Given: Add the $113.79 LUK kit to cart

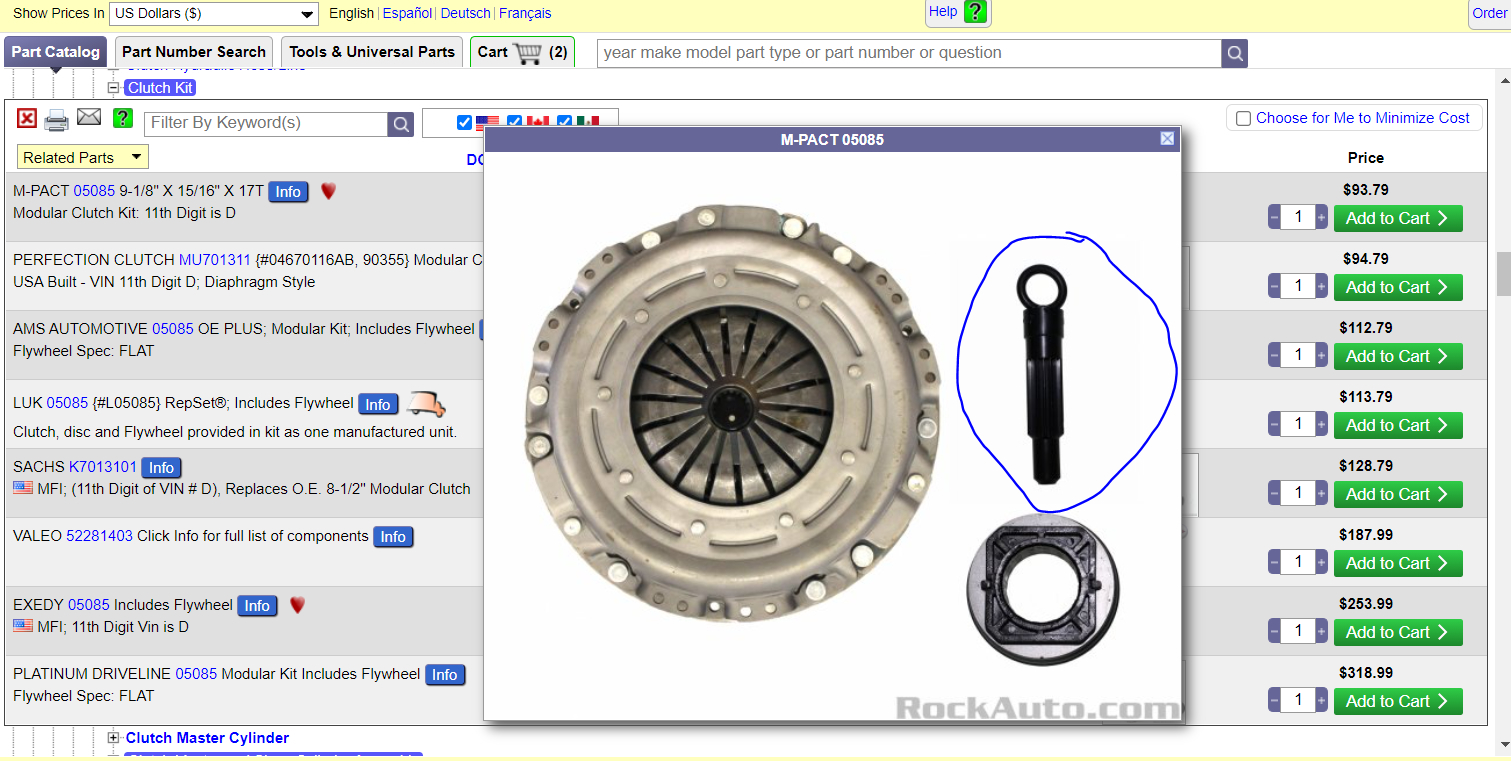Looking at the screenshot, I should [x=1398, y=425].
